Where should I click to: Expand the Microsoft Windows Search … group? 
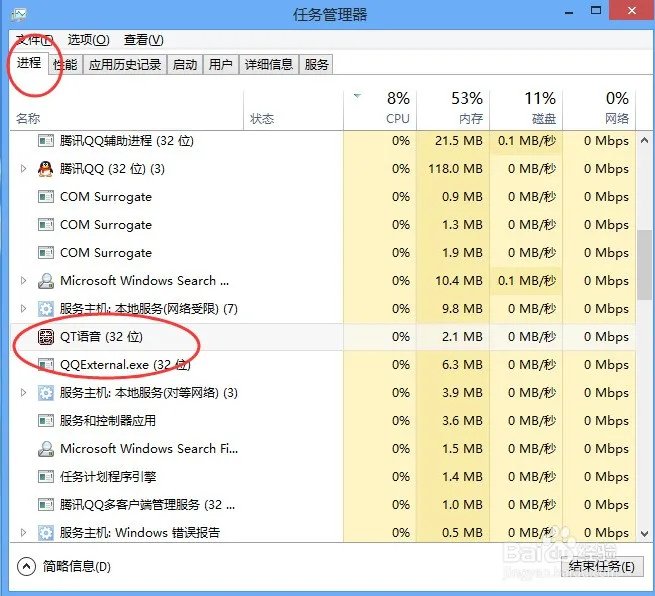point(23,281)
